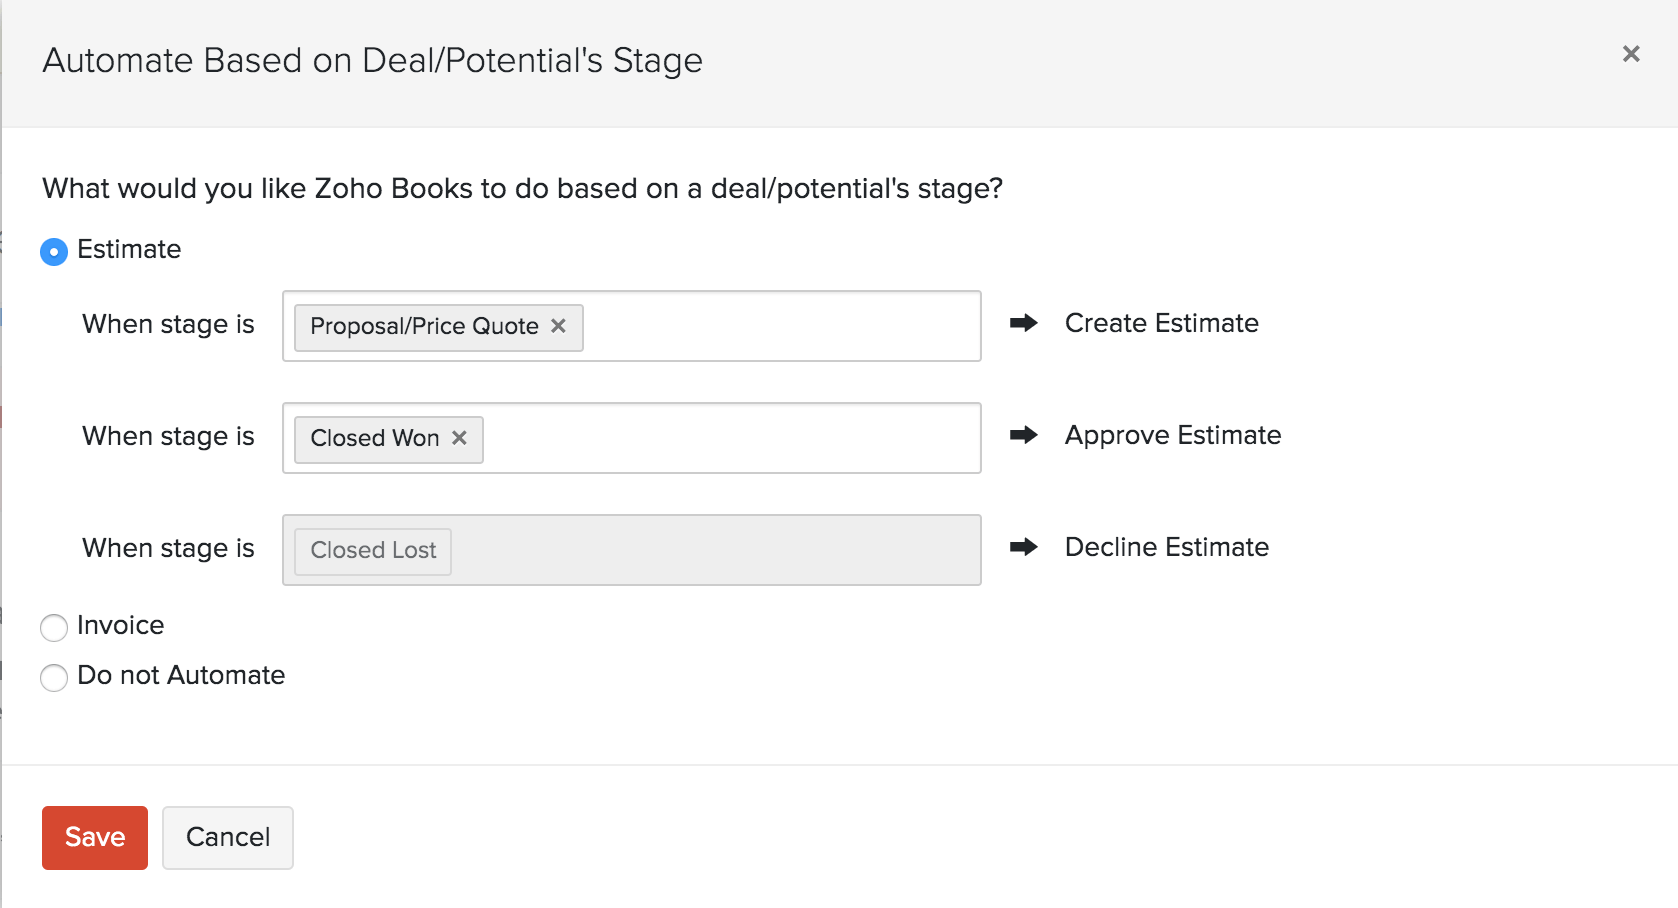
Task: Click the Closed Lost tag label
Action: click(x=373, y=550)
